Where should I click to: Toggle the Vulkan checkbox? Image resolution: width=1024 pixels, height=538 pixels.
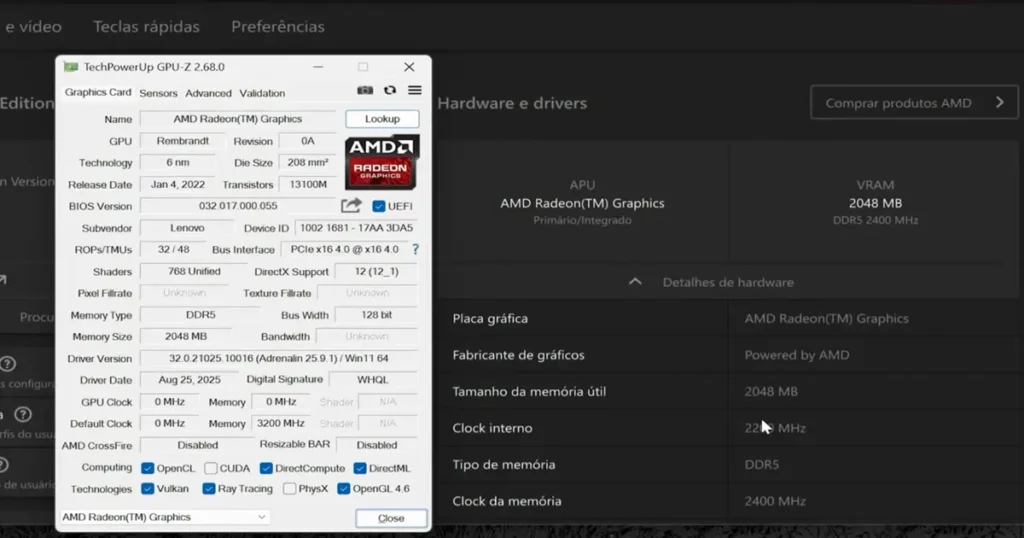148,488
